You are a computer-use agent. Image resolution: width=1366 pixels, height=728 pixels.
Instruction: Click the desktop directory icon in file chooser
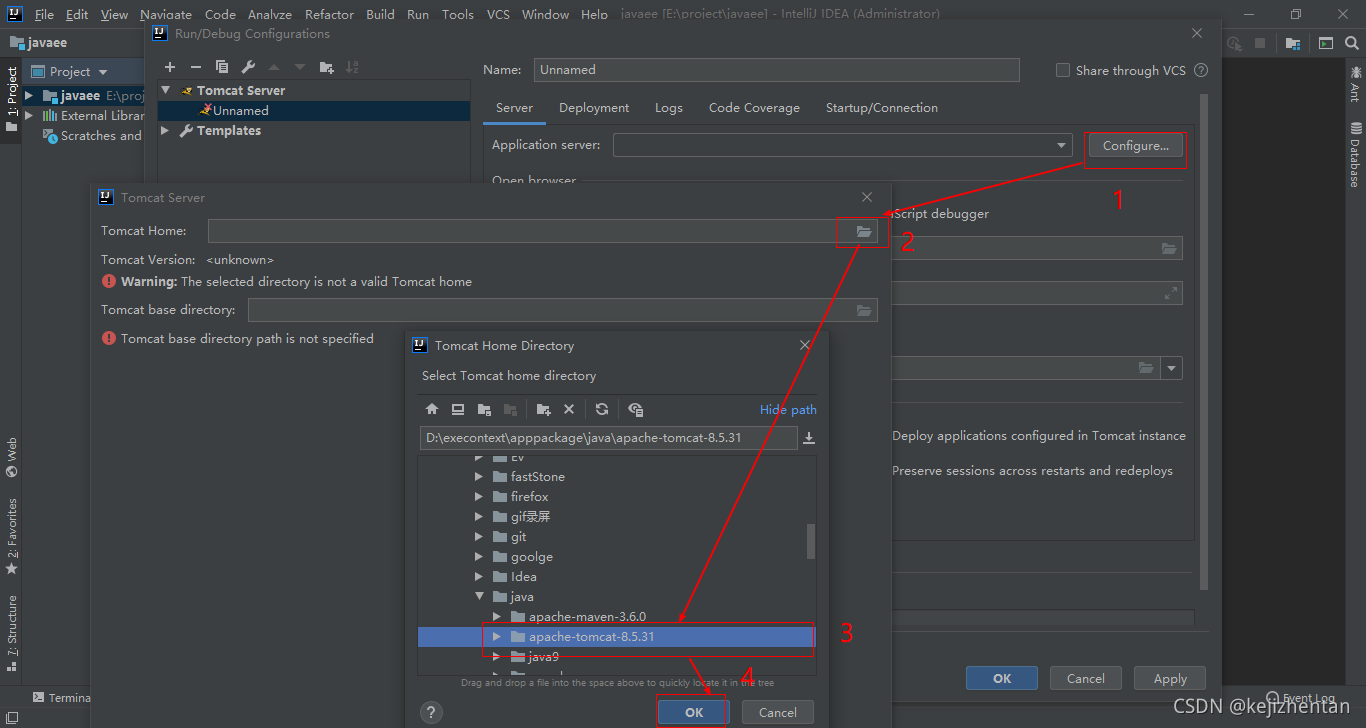point(458,409)
